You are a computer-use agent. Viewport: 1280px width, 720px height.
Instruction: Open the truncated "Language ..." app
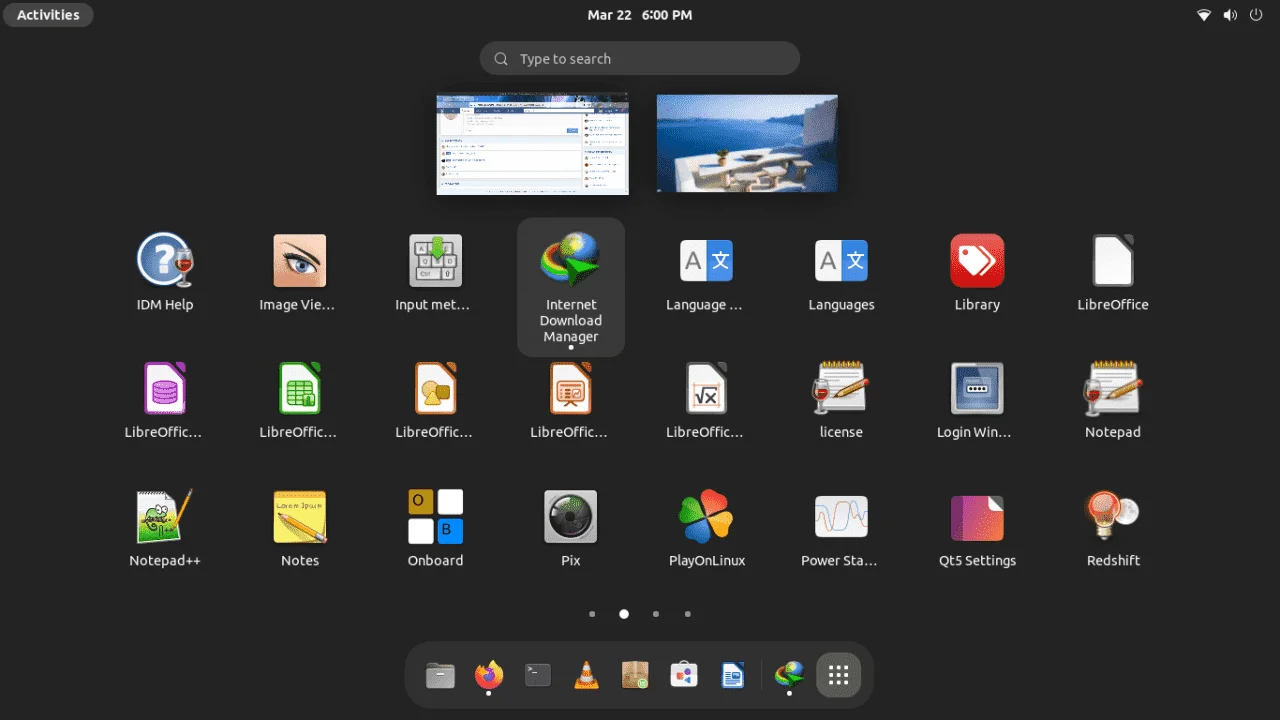click(706, 273)
